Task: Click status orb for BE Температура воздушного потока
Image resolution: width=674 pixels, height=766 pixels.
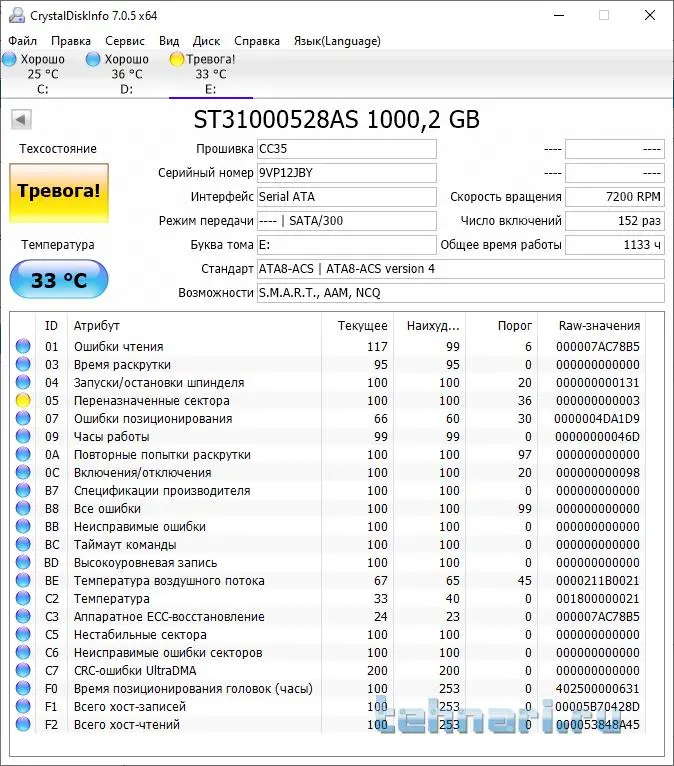Action: 23,580
